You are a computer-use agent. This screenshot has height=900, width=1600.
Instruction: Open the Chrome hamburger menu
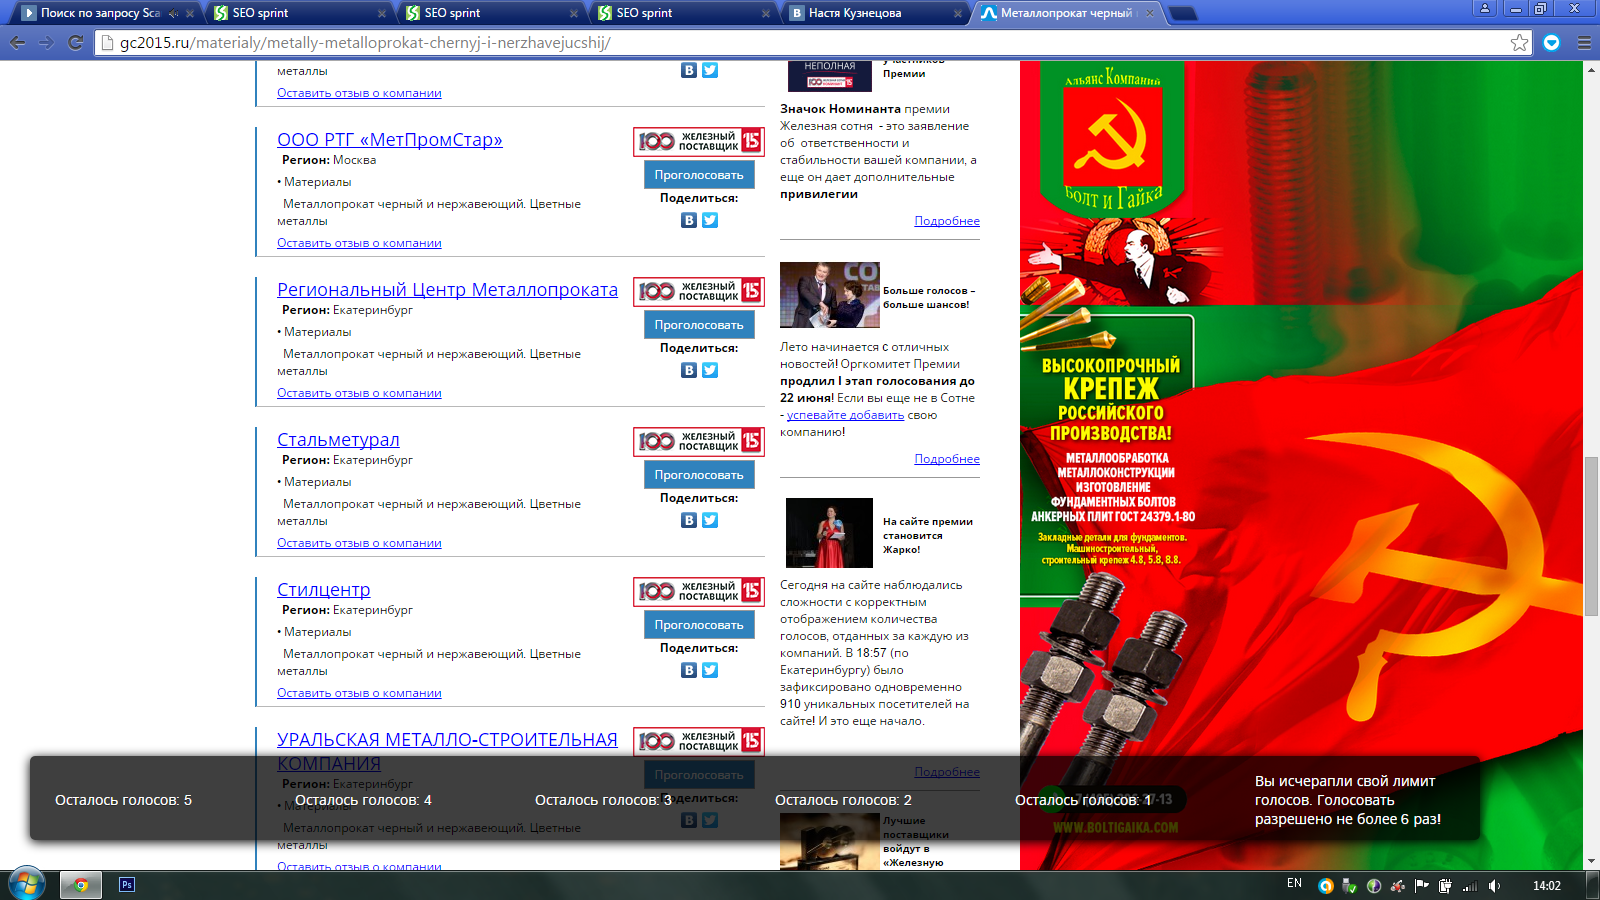click(1584, 43)
